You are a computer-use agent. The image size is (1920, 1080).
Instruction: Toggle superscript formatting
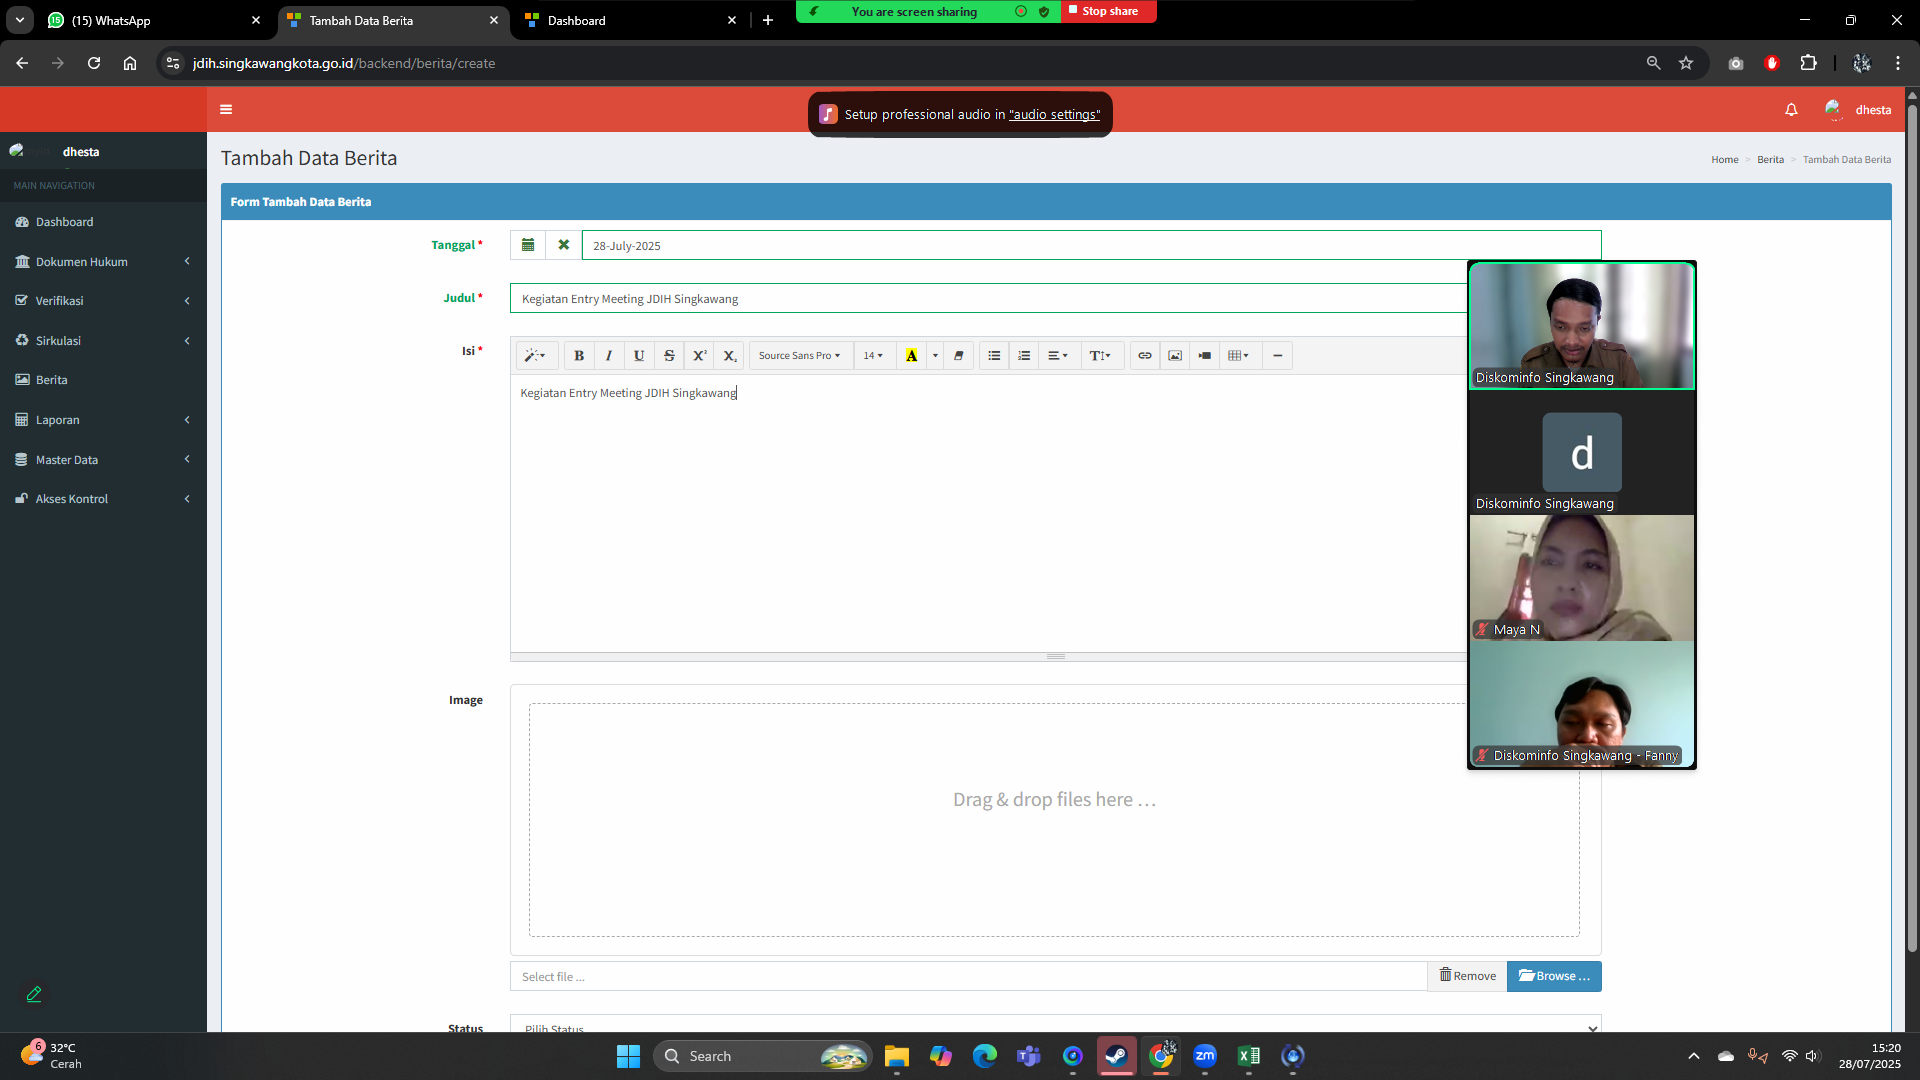699,356
